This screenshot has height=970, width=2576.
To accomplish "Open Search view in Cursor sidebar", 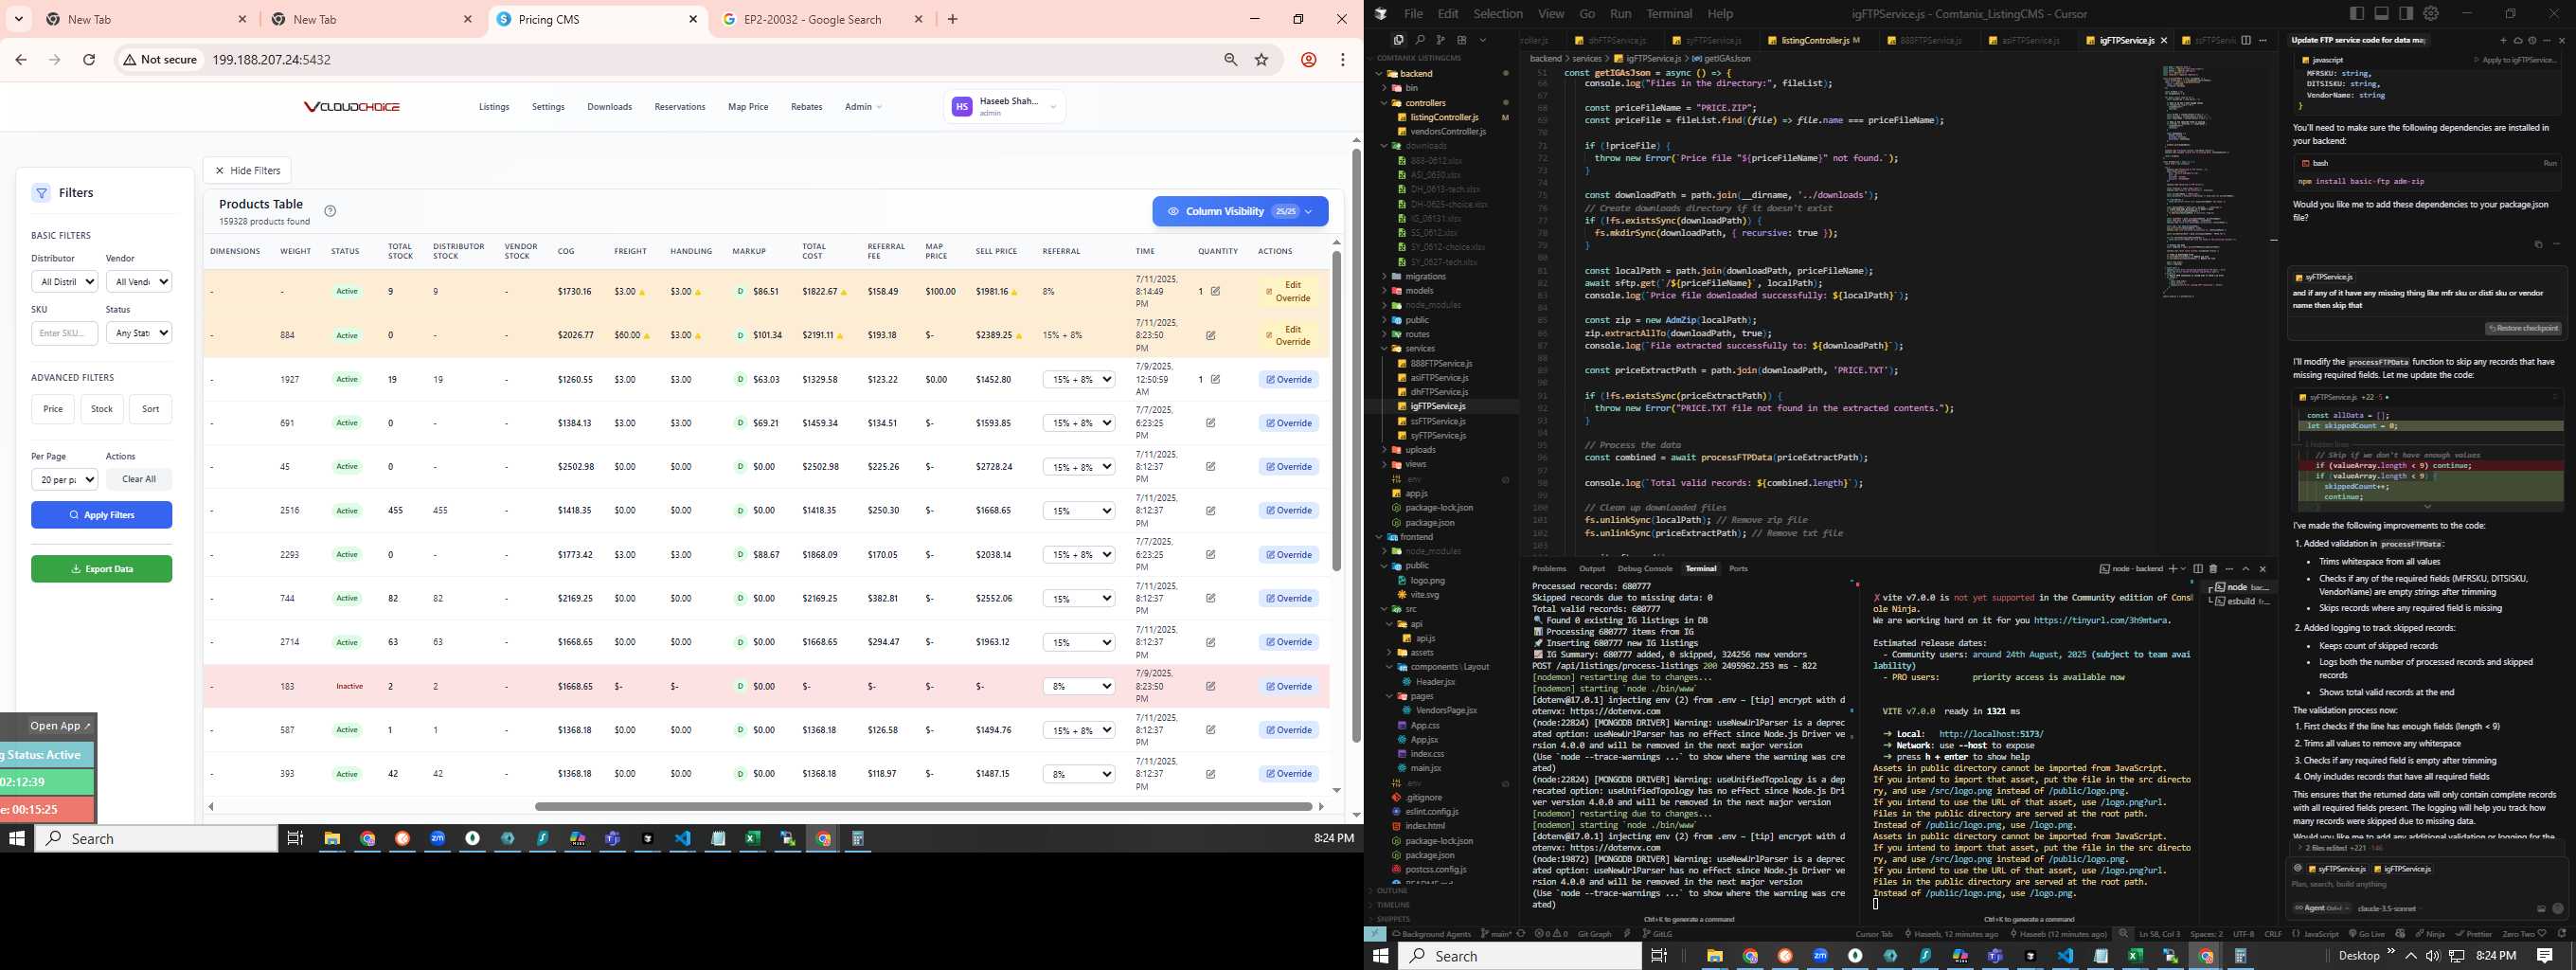I will [x=1421, y=40].
